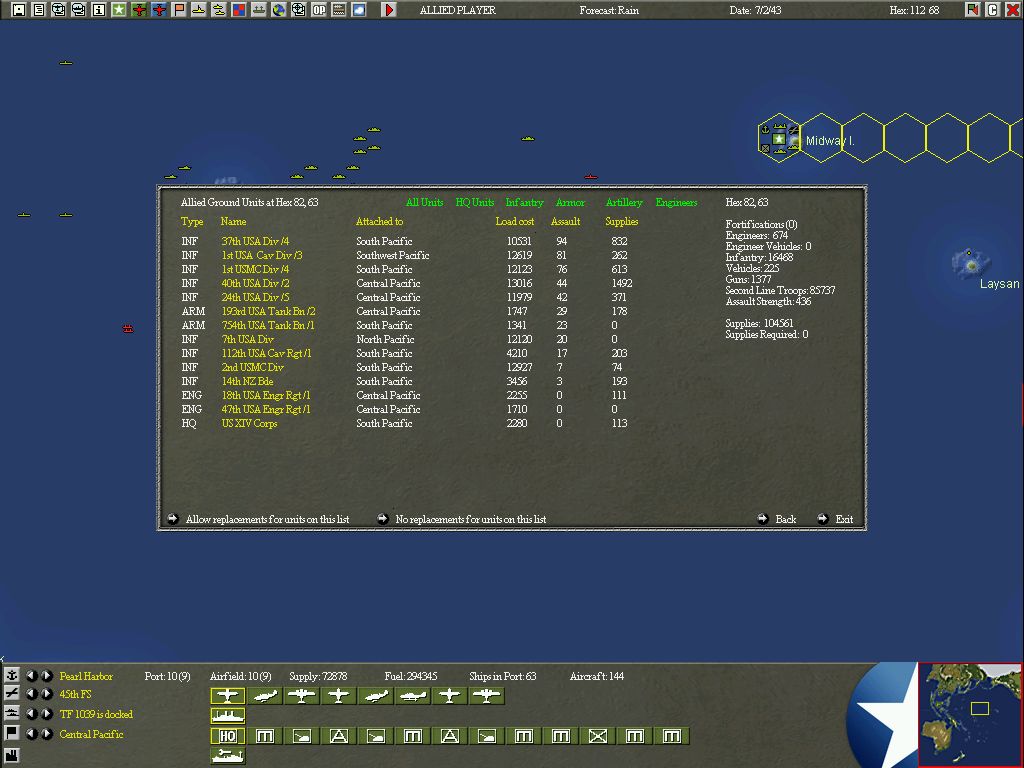Sort by Supplies column header

(x=622, y=221)
